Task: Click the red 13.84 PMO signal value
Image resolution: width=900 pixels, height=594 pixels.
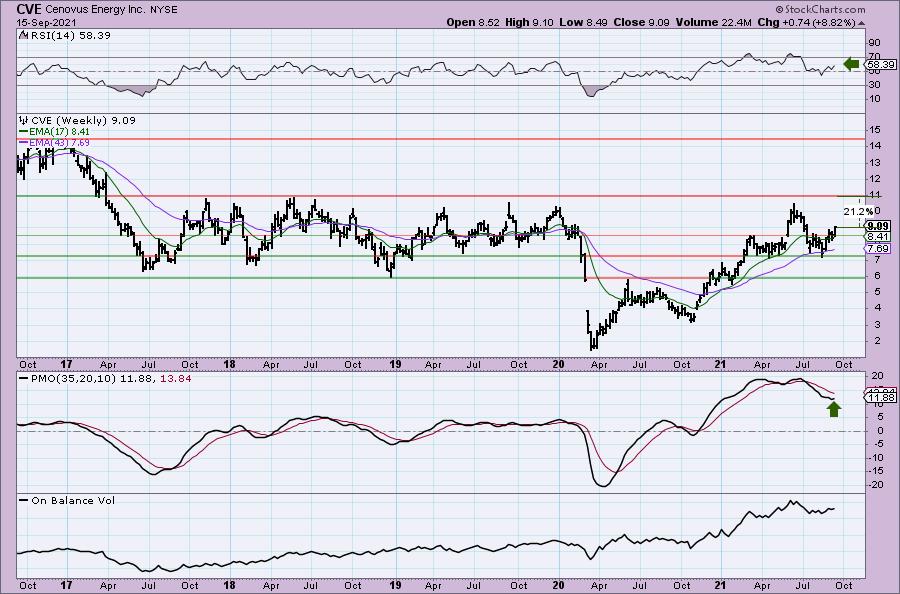Action: pos(178,379)
